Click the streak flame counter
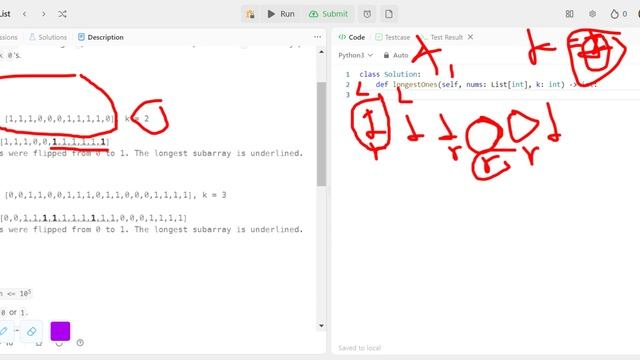Viewport: 640px width, 360px height. [x=618, y=14]
